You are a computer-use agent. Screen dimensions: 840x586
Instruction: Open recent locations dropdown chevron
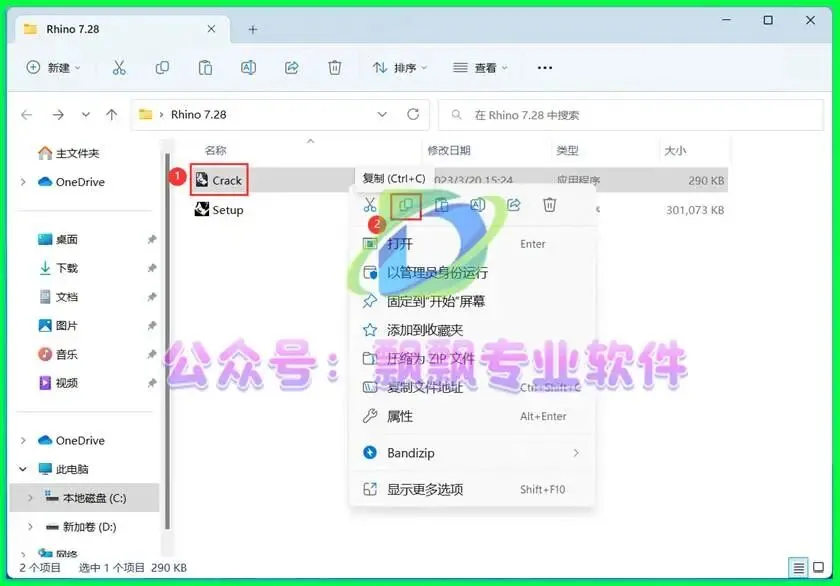coord(86,115)
